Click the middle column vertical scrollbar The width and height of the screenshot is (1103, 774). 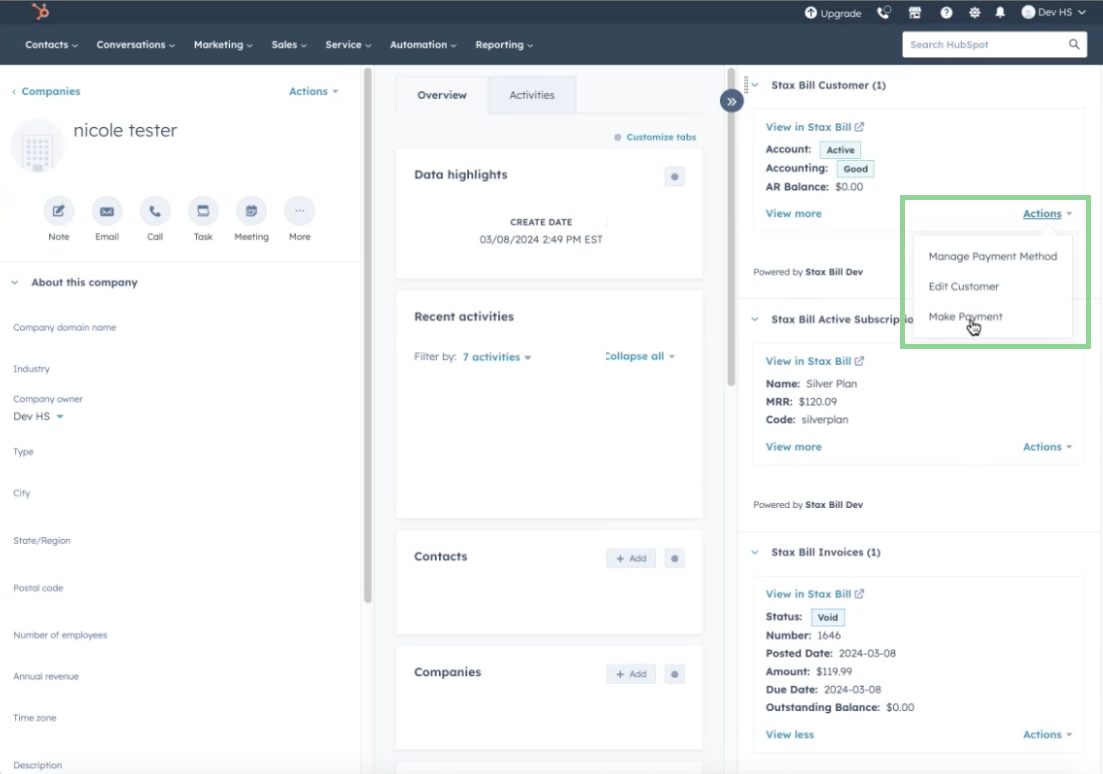point(731,227)
